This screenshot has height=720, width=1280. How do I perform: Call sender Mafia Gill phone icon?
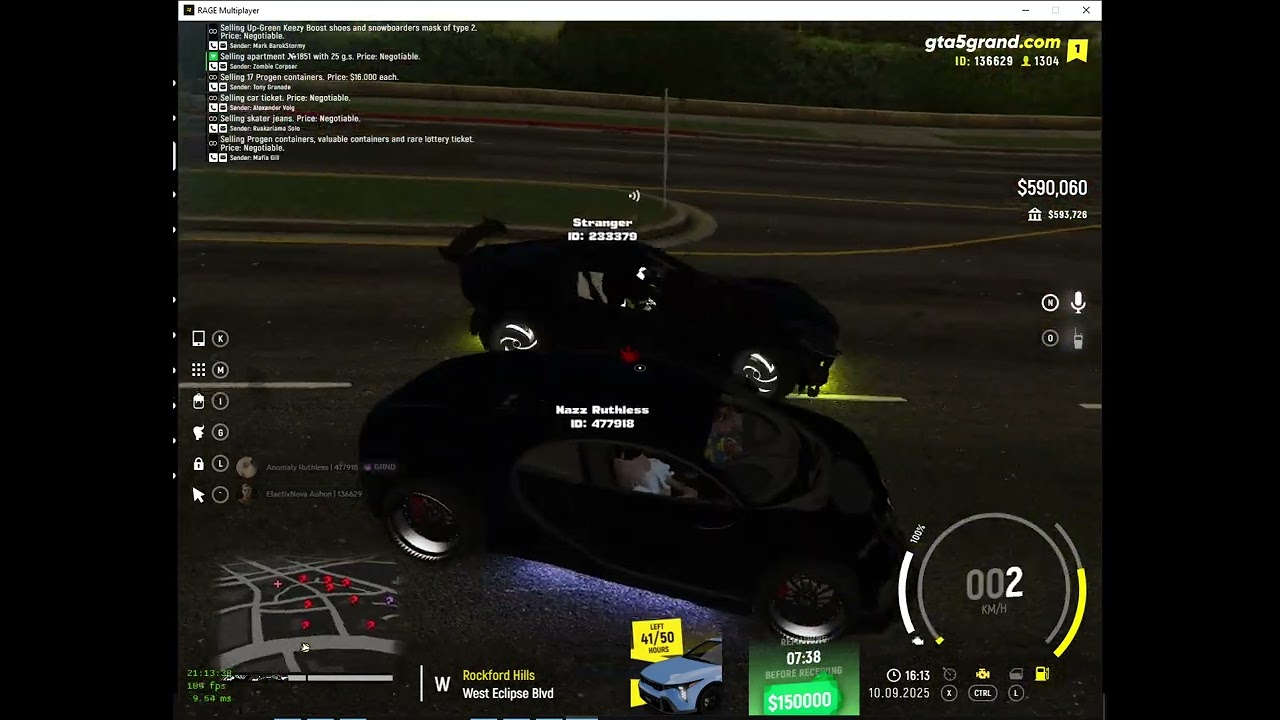(x=213, y=158)
